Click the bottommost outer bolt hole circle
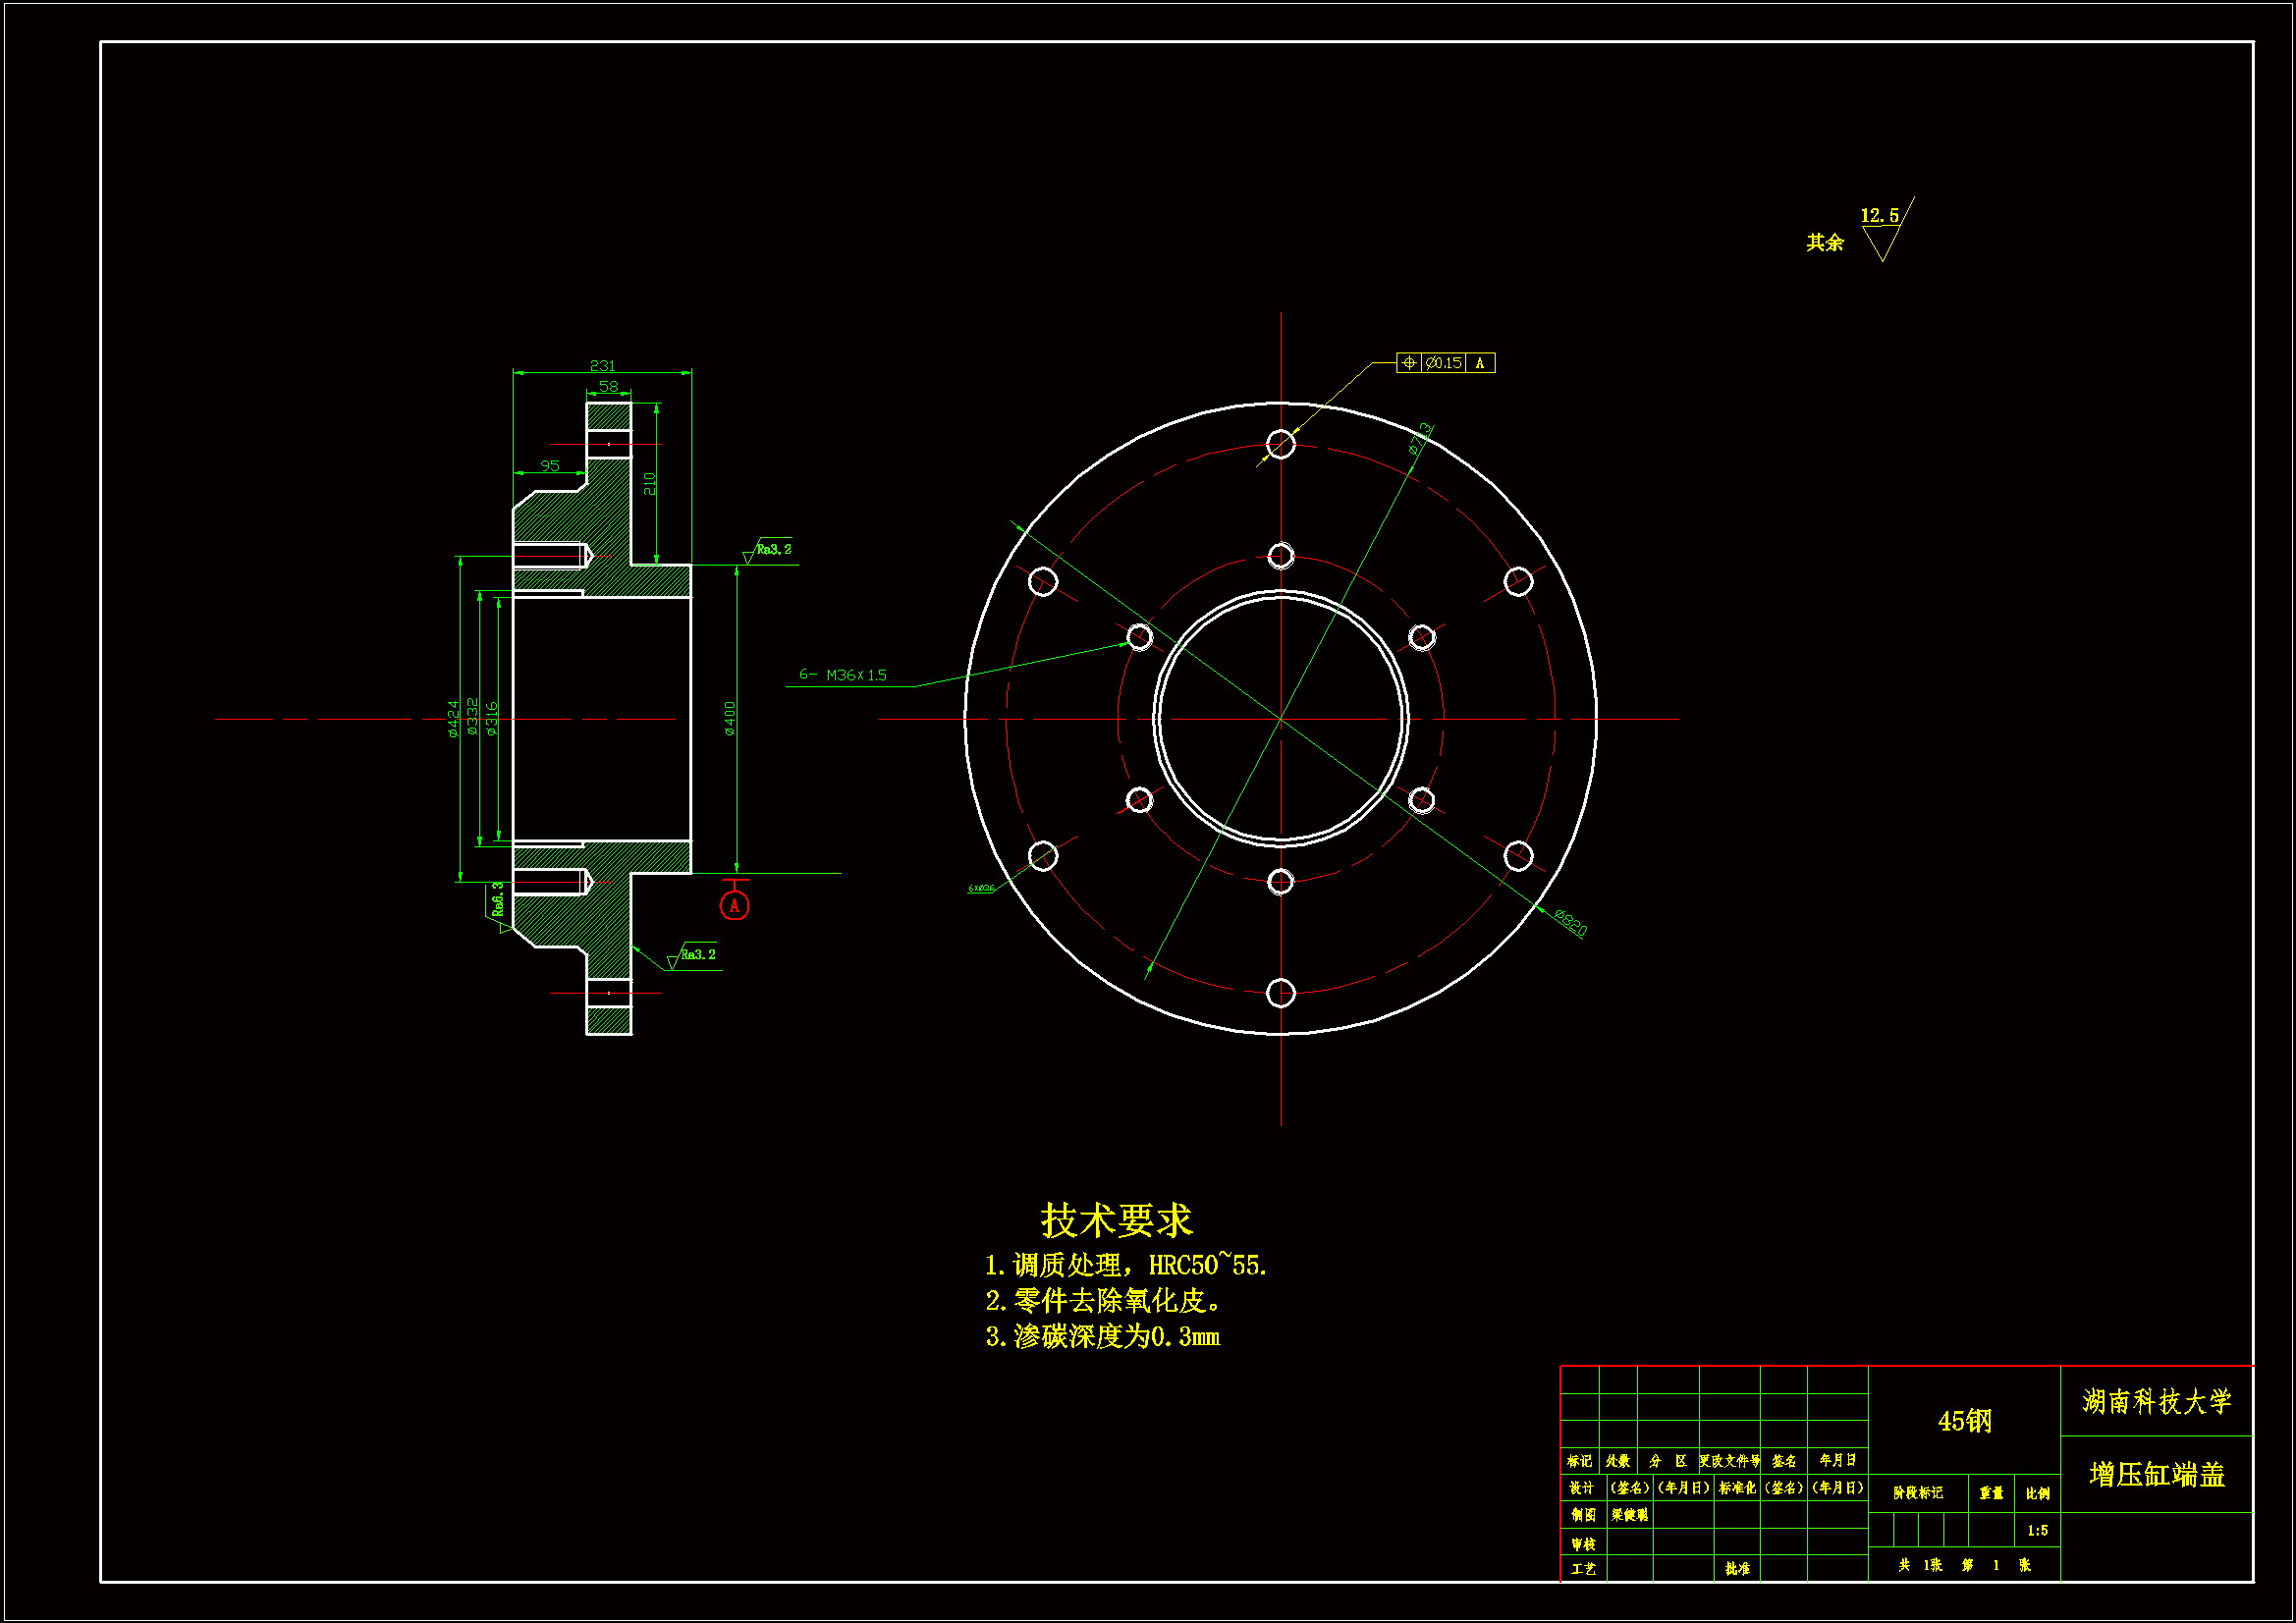Screen dimensions: 2296x1623 pyautogui.click(x=1280, y=993)
